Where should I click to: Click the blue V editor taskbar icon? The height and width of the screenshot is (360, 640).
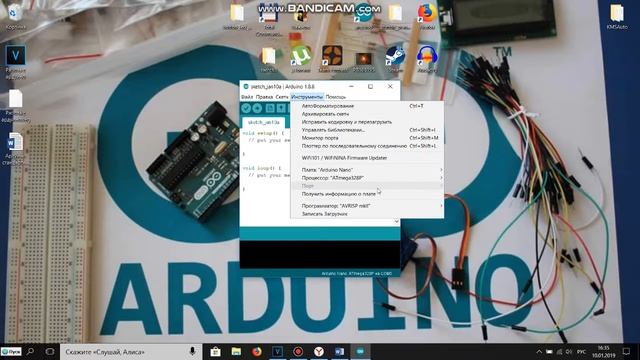[277, 351]
